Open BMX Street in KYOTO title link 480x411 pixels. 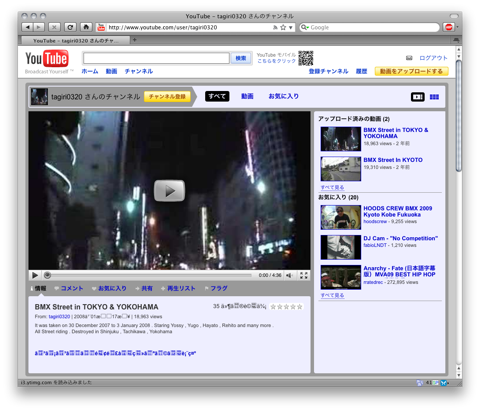tap(393, 160)
